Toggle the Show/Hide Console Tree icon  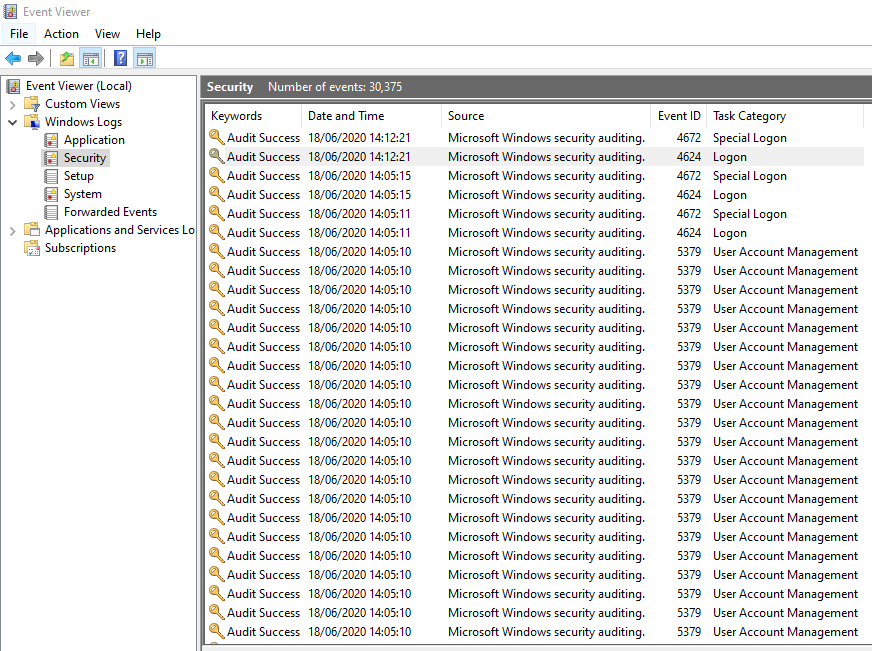[91, 58]
